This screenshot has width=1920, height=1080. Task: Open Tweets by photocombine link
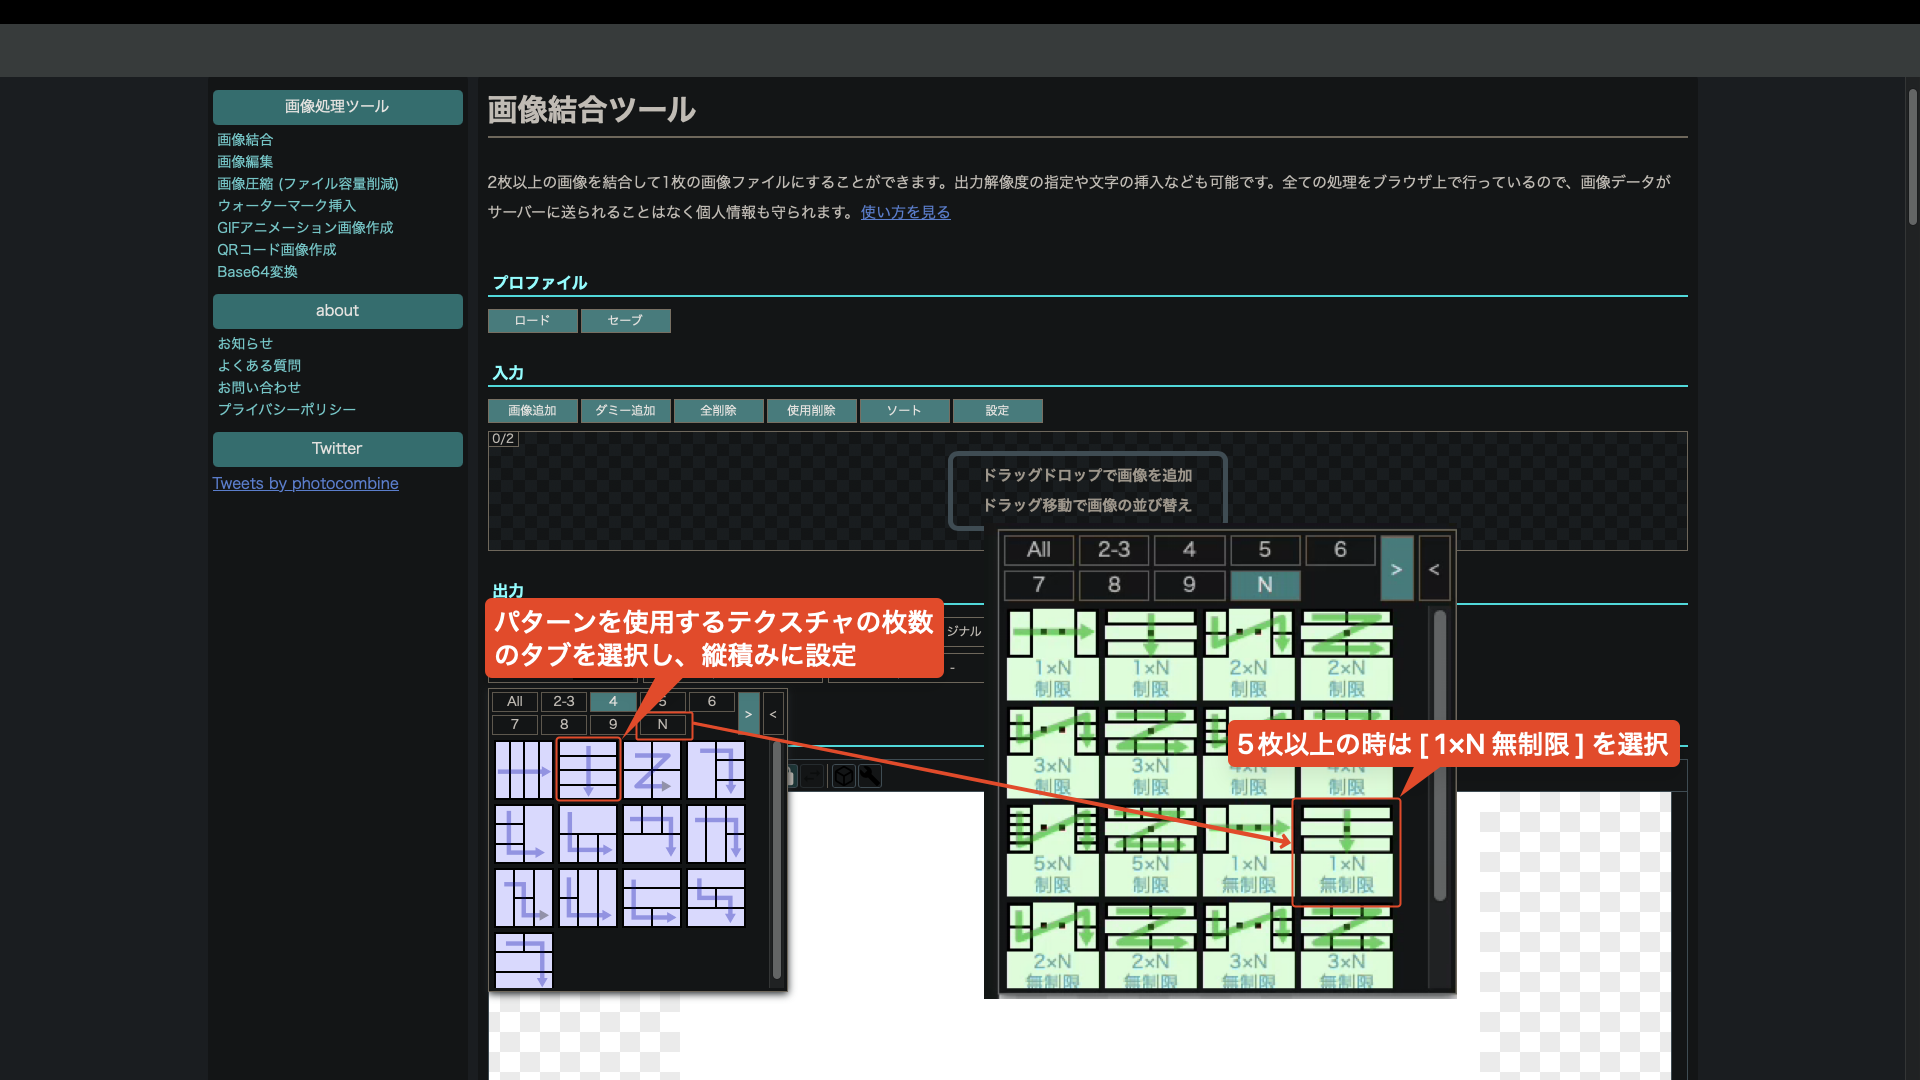(x=305, y=483)
